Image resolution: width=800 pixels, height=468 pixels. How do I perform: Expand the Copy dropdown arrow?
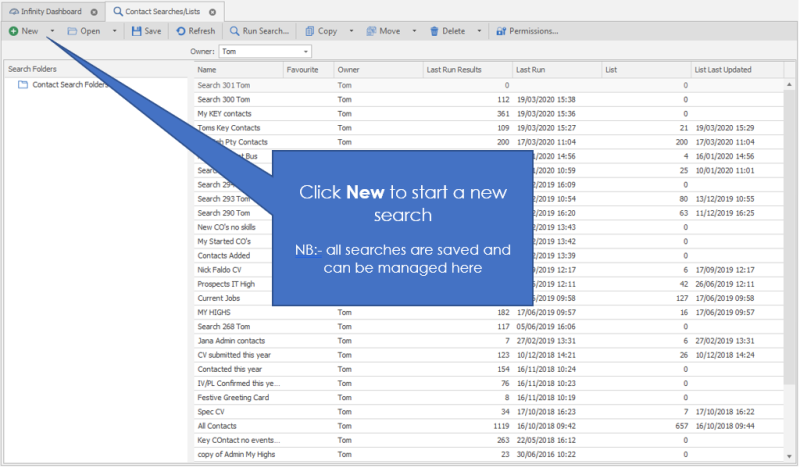[352, 31]
